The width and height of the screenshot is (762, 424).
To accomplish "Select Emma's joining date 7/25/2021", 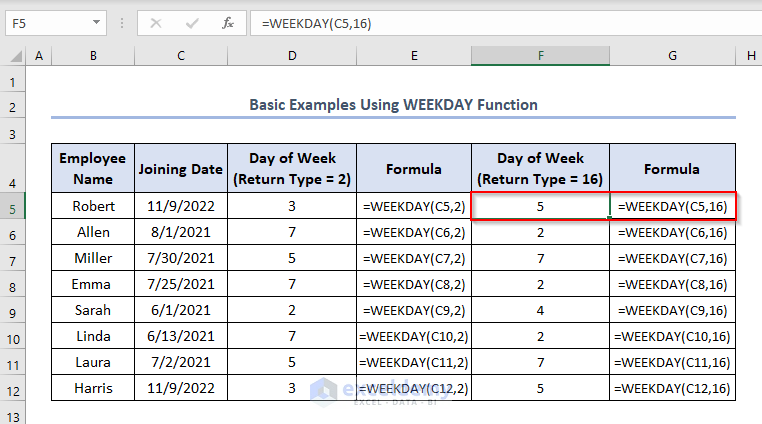I will (x=181, y=284).
